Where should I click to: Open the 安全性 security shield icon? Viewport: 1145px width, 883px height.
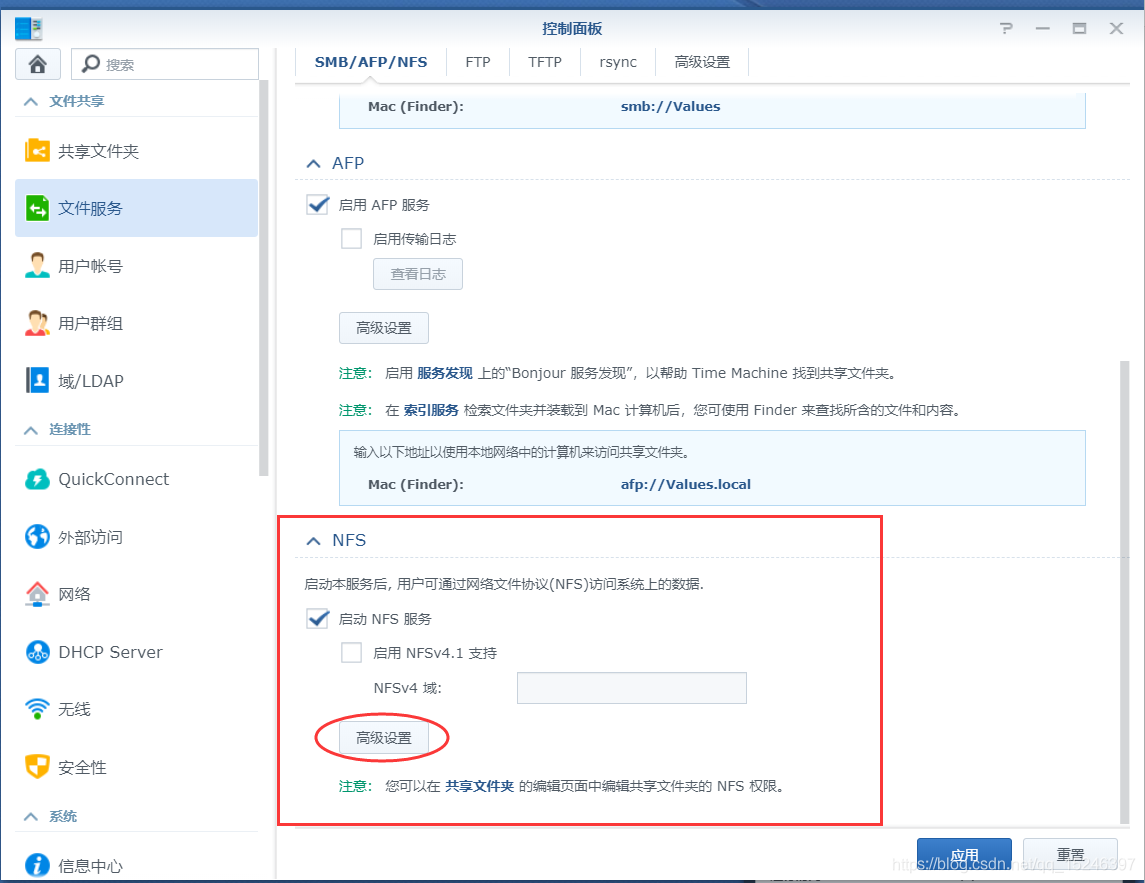(37, 766)
